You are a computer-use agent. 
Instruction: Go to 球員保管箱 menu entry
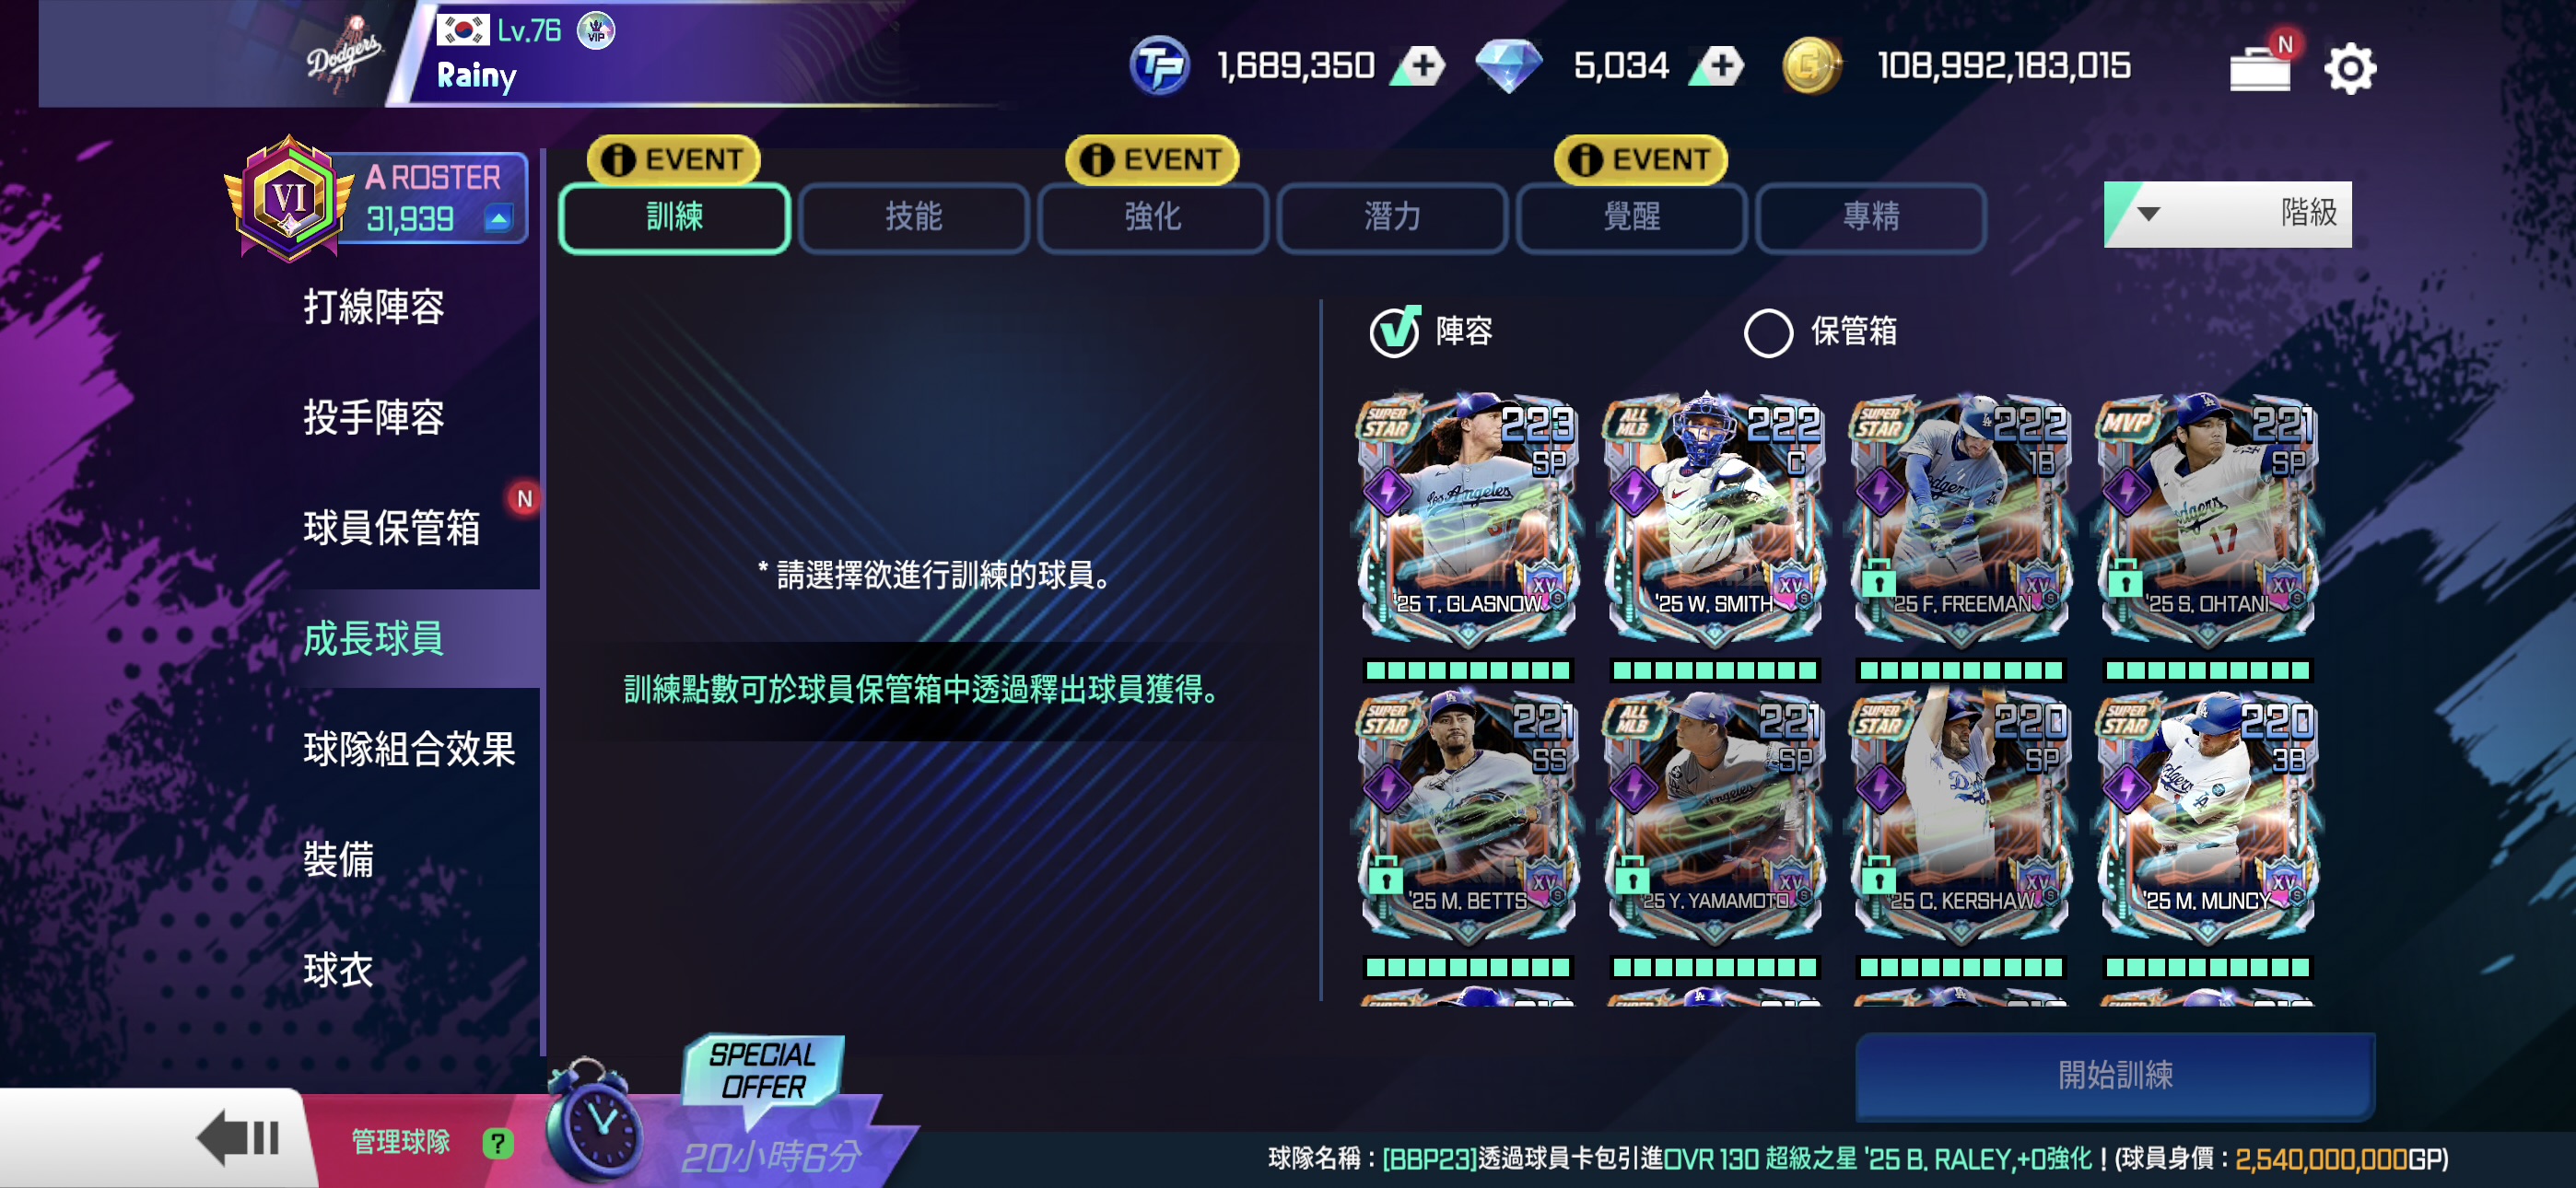(x=392, y=527)
